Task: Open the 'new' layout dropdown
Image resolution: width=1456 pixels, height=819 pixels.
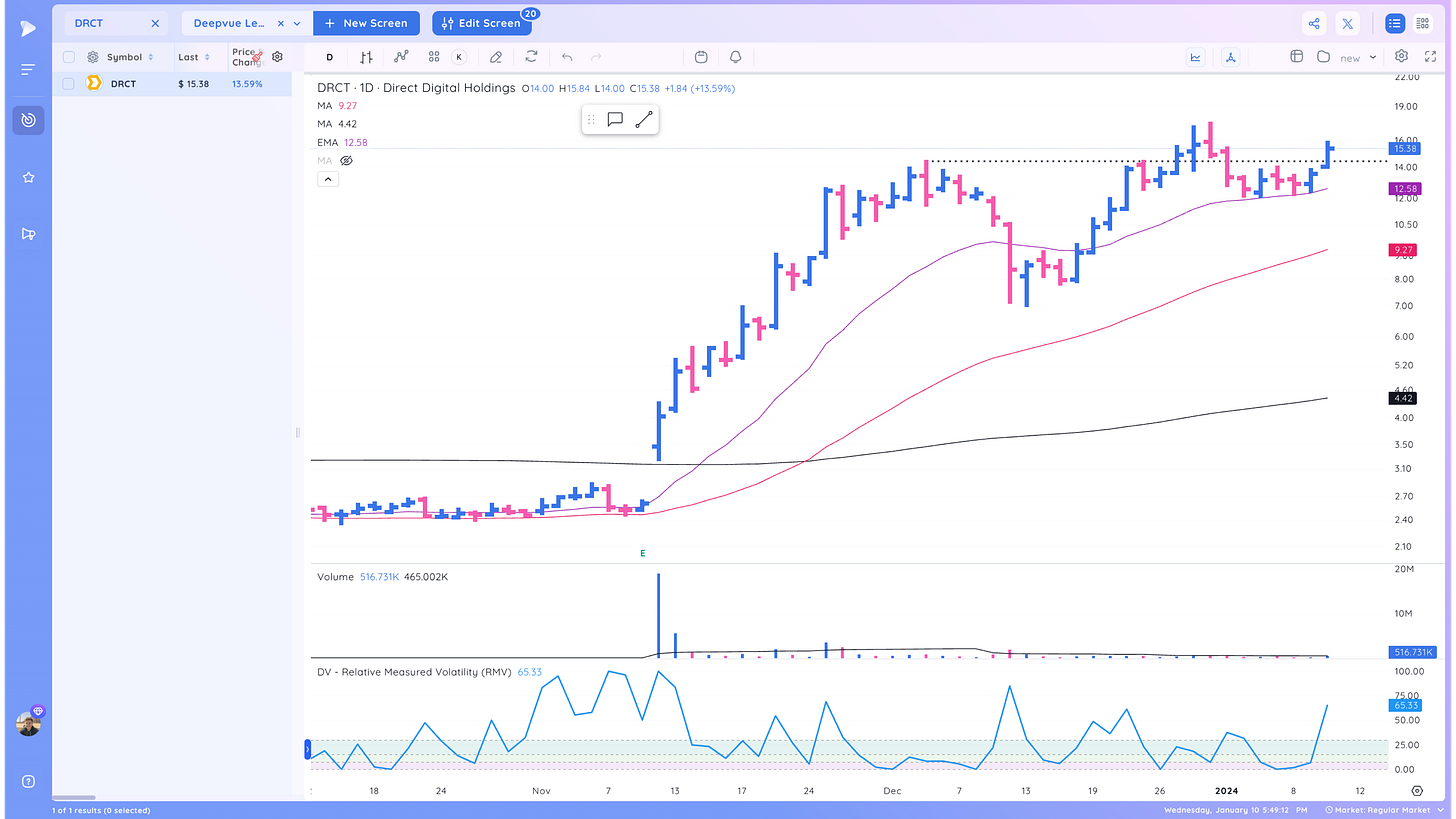Action: (1372, 57)
